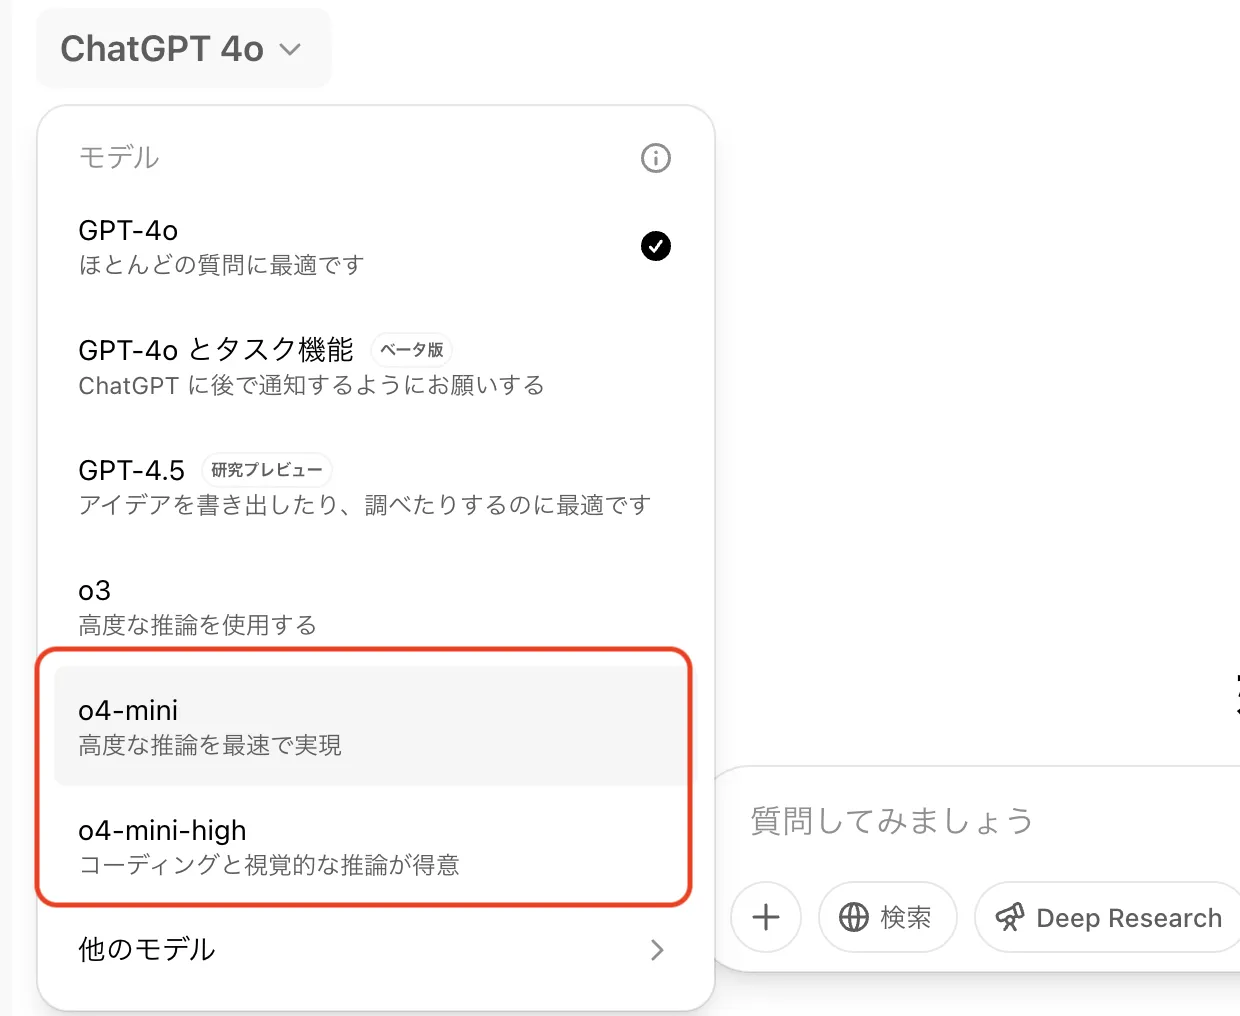Open the ChatGPT 4o model picker
This screenshot has height=1016, width=1240.
183,48
